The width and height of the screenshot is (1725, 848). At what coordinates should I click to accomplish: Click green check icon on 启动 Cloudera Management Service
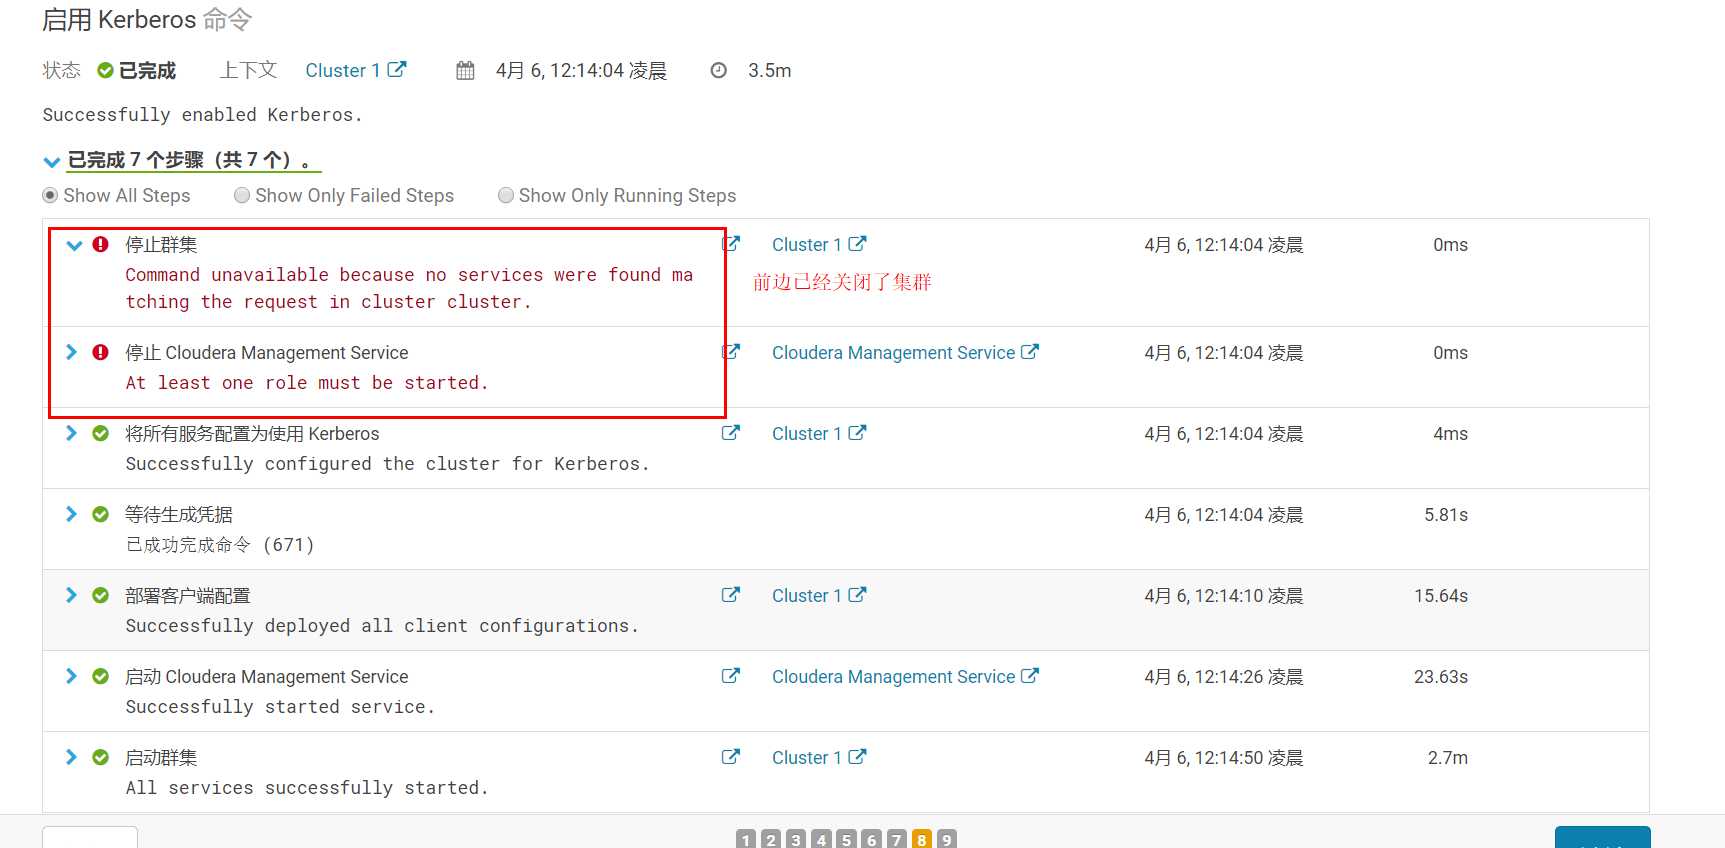101,676
